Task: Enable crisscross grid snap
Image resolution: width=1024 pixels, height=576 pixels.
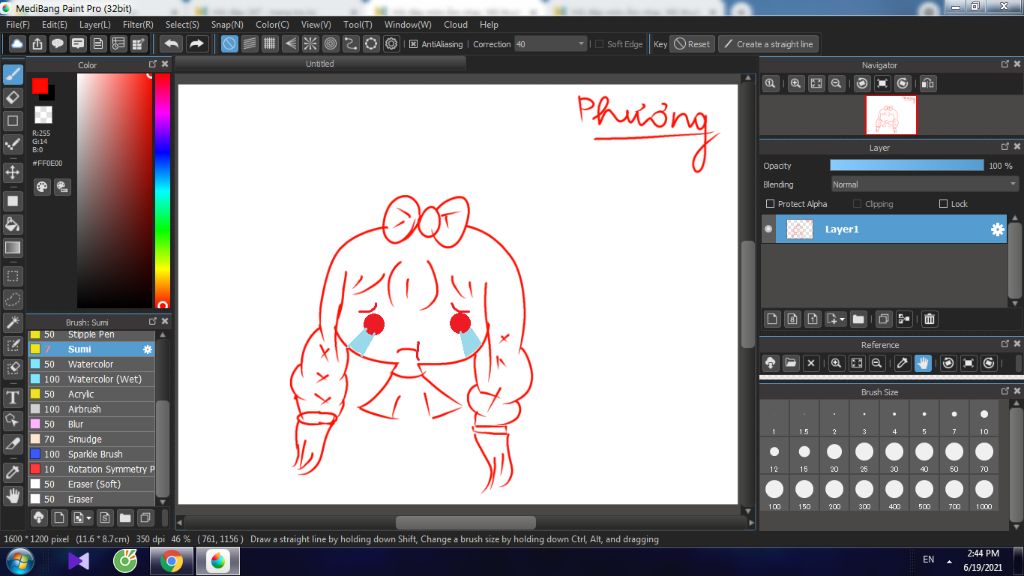Action: (x=270, y=44)
